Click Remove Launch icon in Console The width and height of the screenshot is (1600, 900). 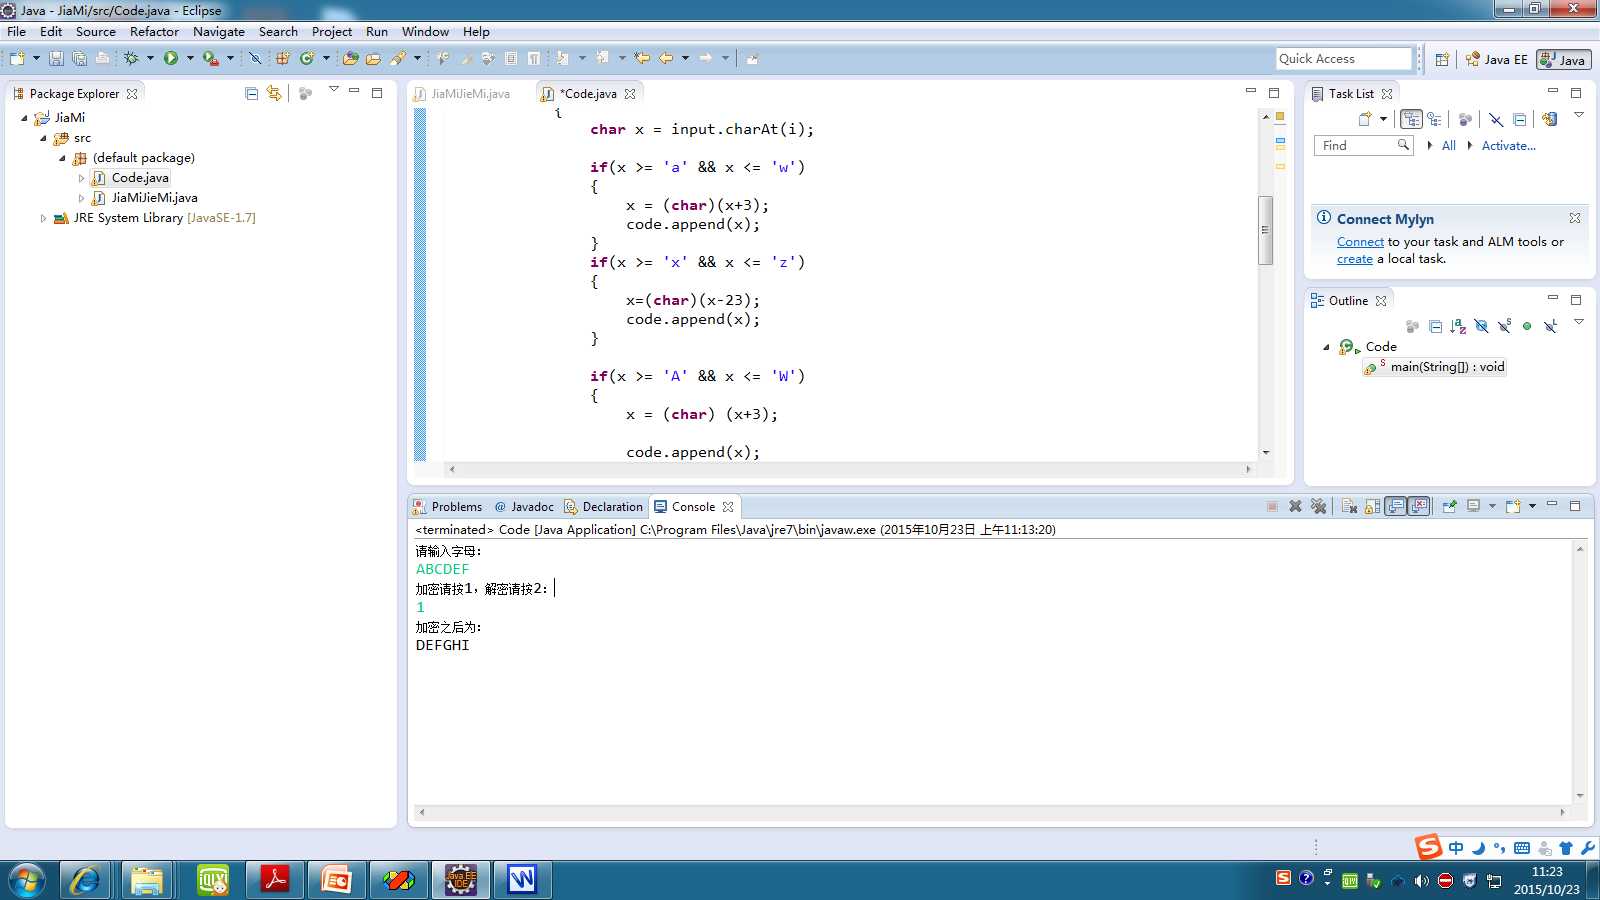1295,506
